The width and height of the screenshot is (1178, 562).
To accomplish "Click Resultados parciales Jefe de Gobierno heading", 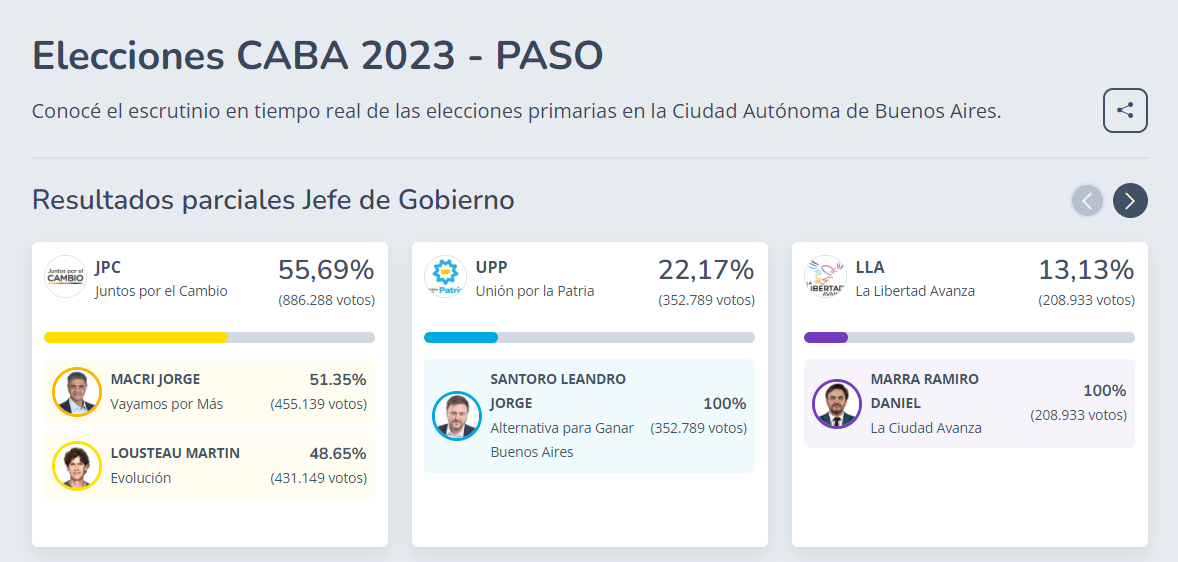I will (273, 200).
